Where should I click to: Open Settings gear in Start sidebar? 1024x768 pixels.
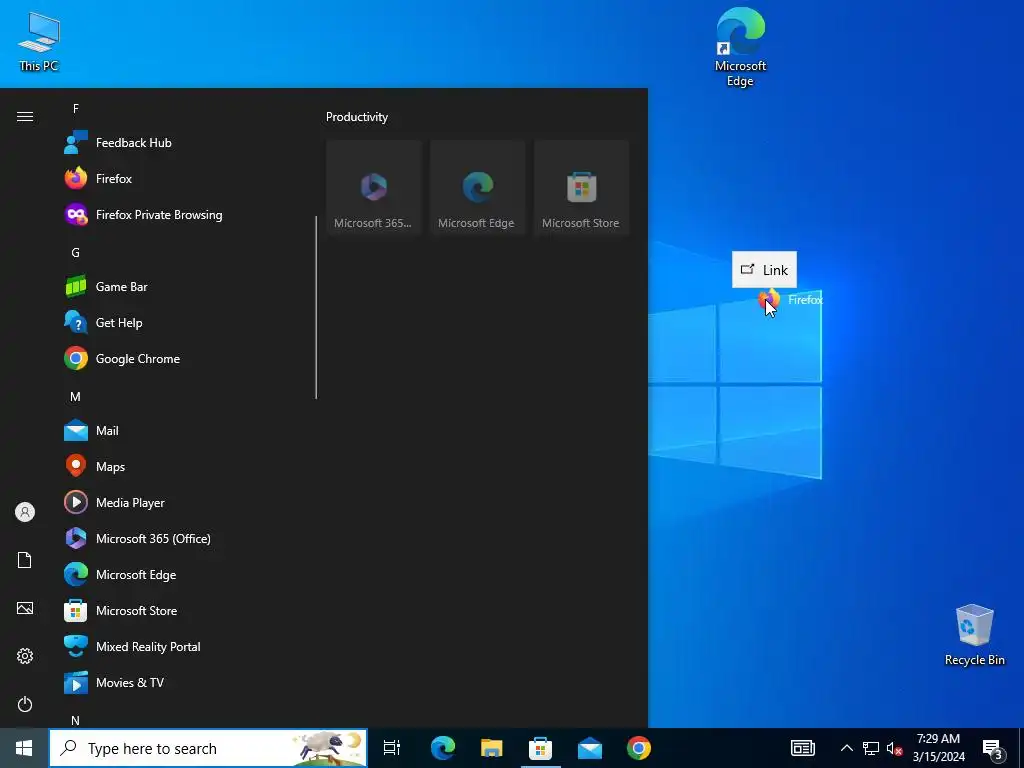(x=25, y=656)
